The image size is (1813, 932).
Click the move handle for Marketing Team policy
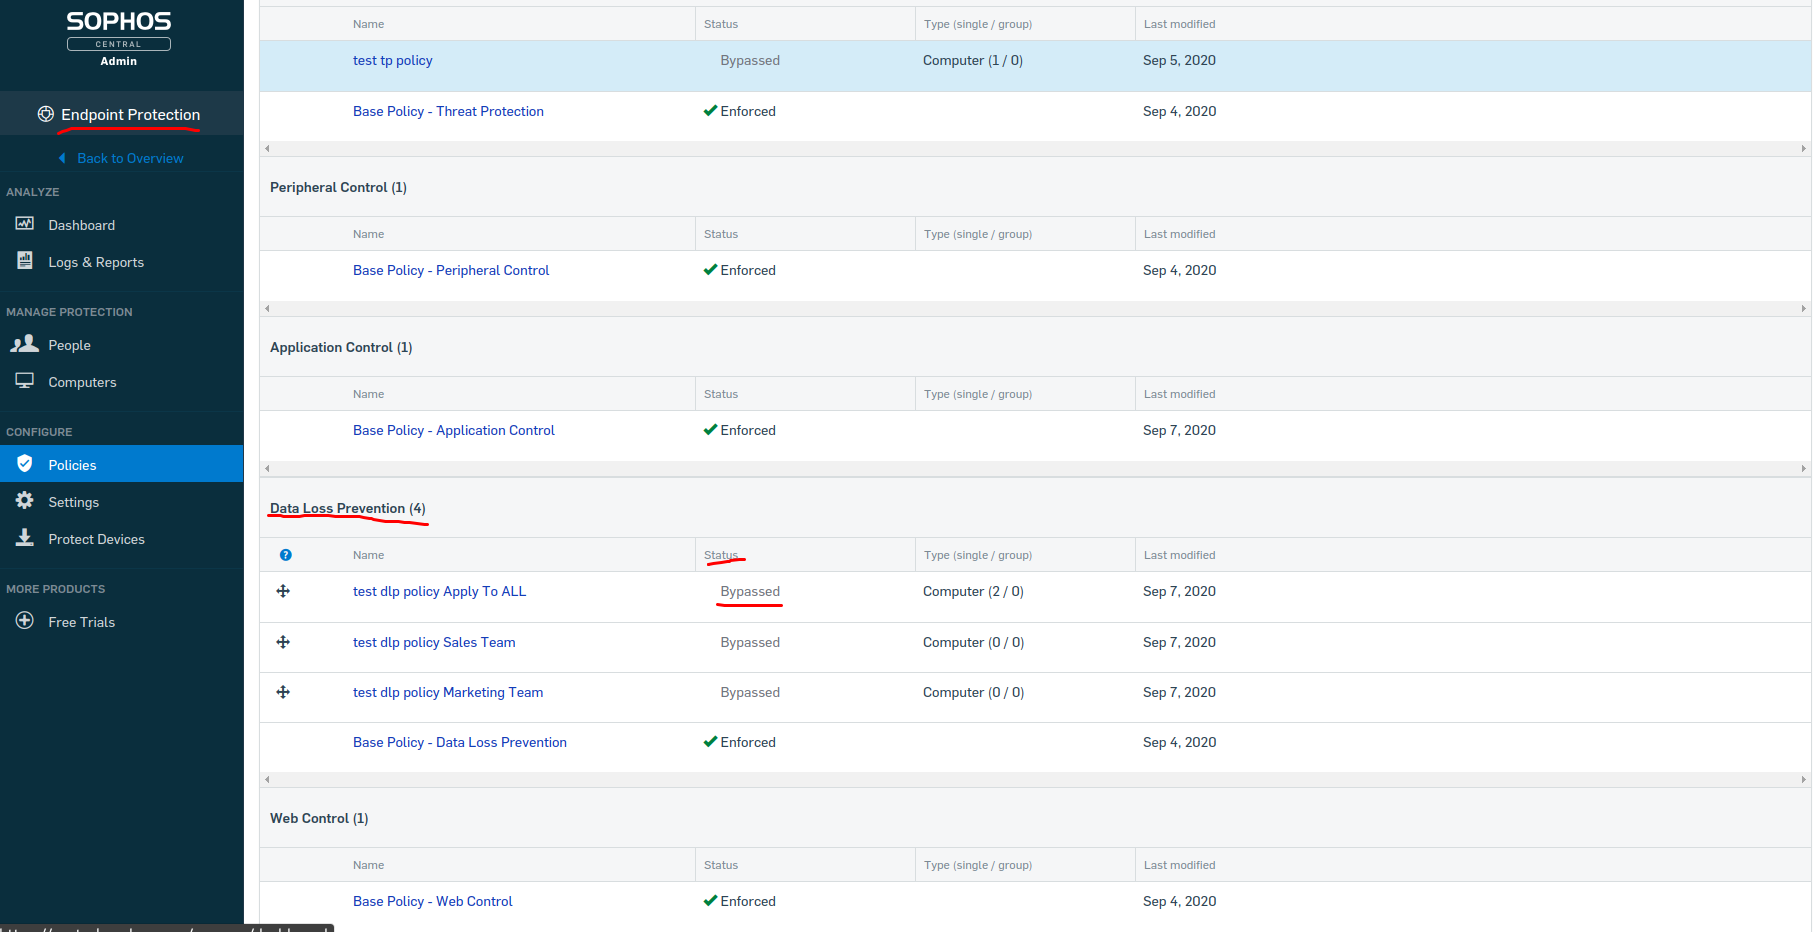click(283, 692)
